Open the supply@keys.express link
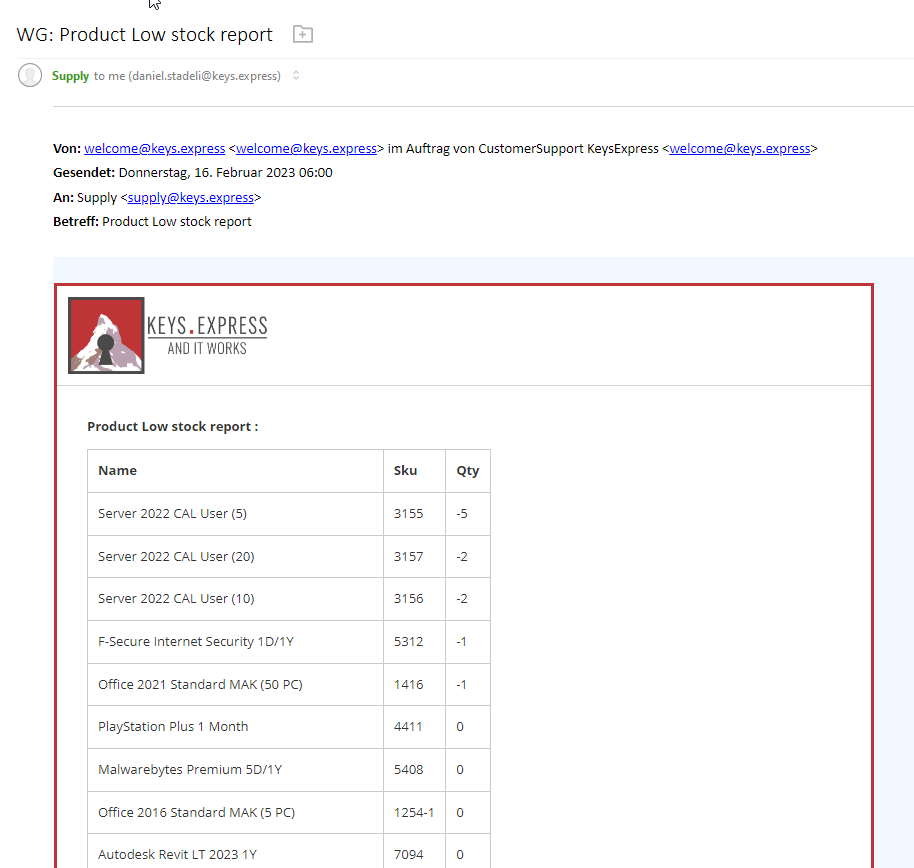Viewport: 914px width, 868px height. (190, 198)
